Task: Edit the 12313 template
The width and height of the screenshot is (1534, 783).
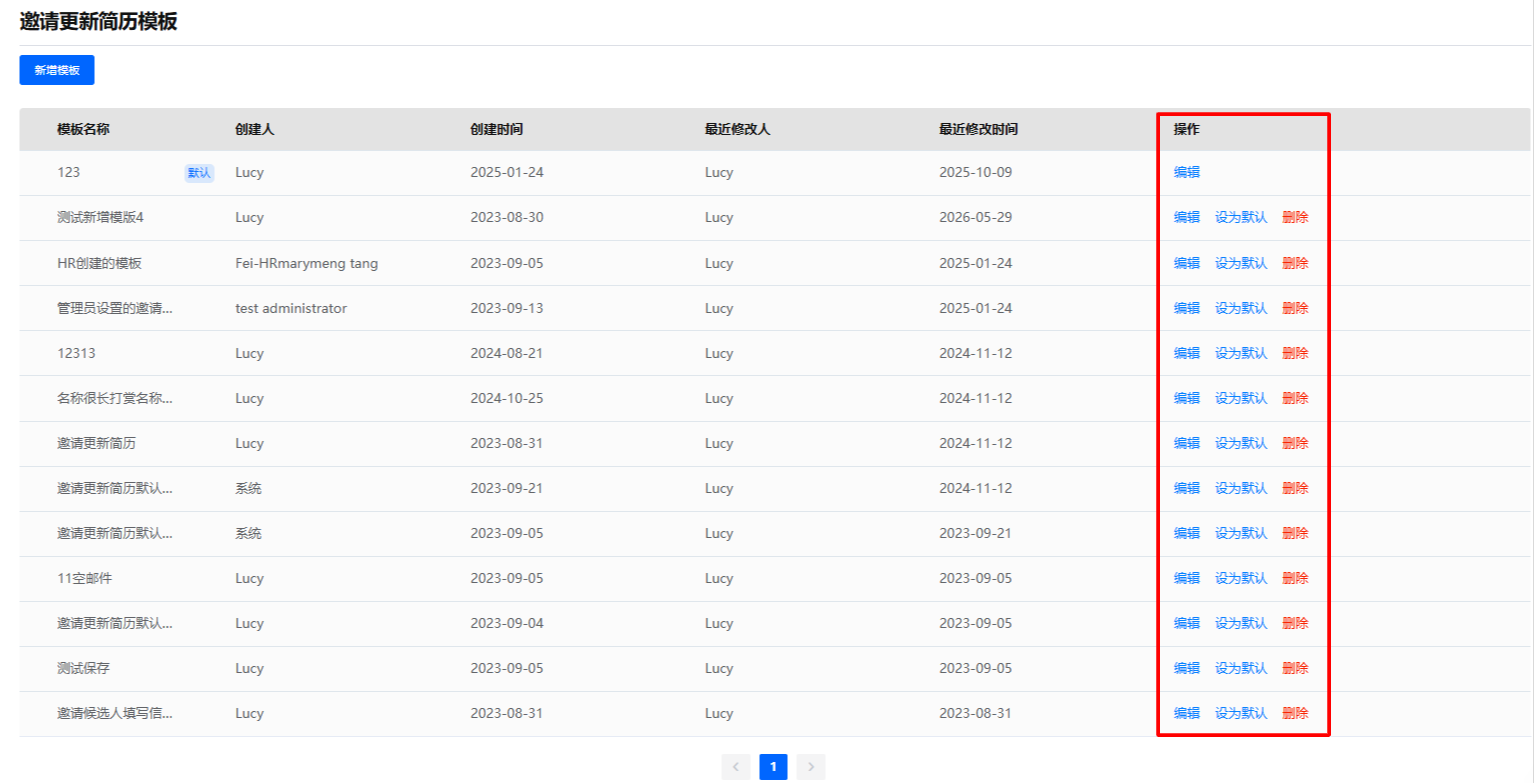Action: [x=1187, y=353]
